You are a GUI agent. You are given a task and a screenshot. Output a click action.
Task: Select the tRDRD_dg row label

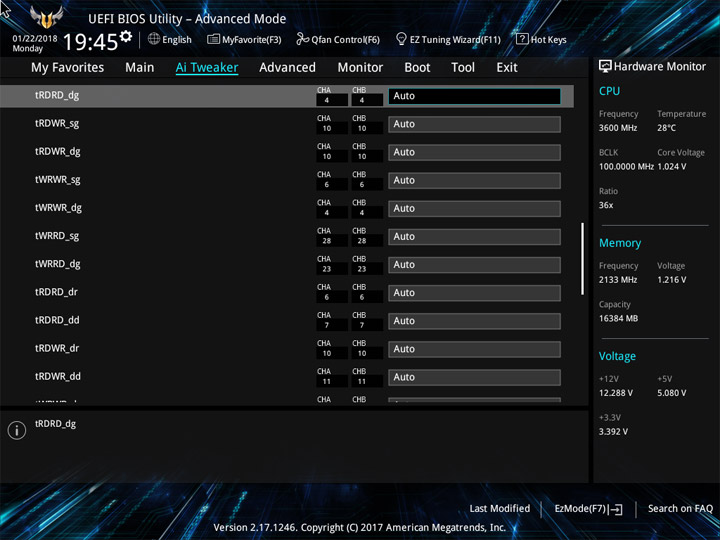[57, 96]
